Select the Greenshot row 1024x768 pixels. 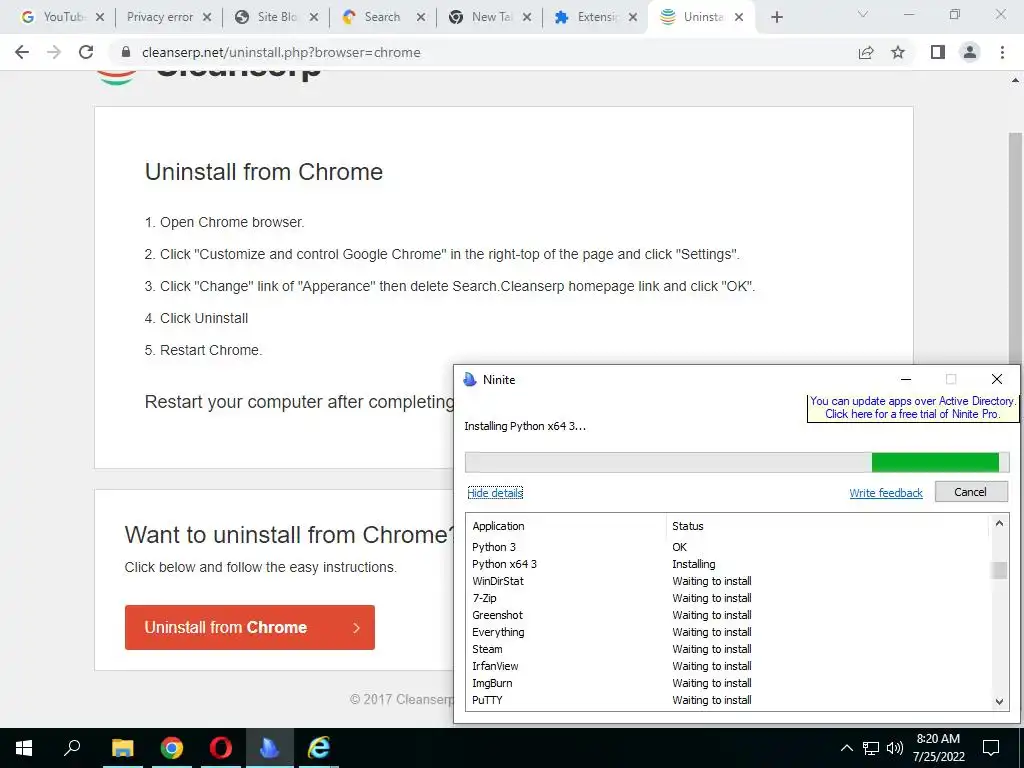(728, 615)
